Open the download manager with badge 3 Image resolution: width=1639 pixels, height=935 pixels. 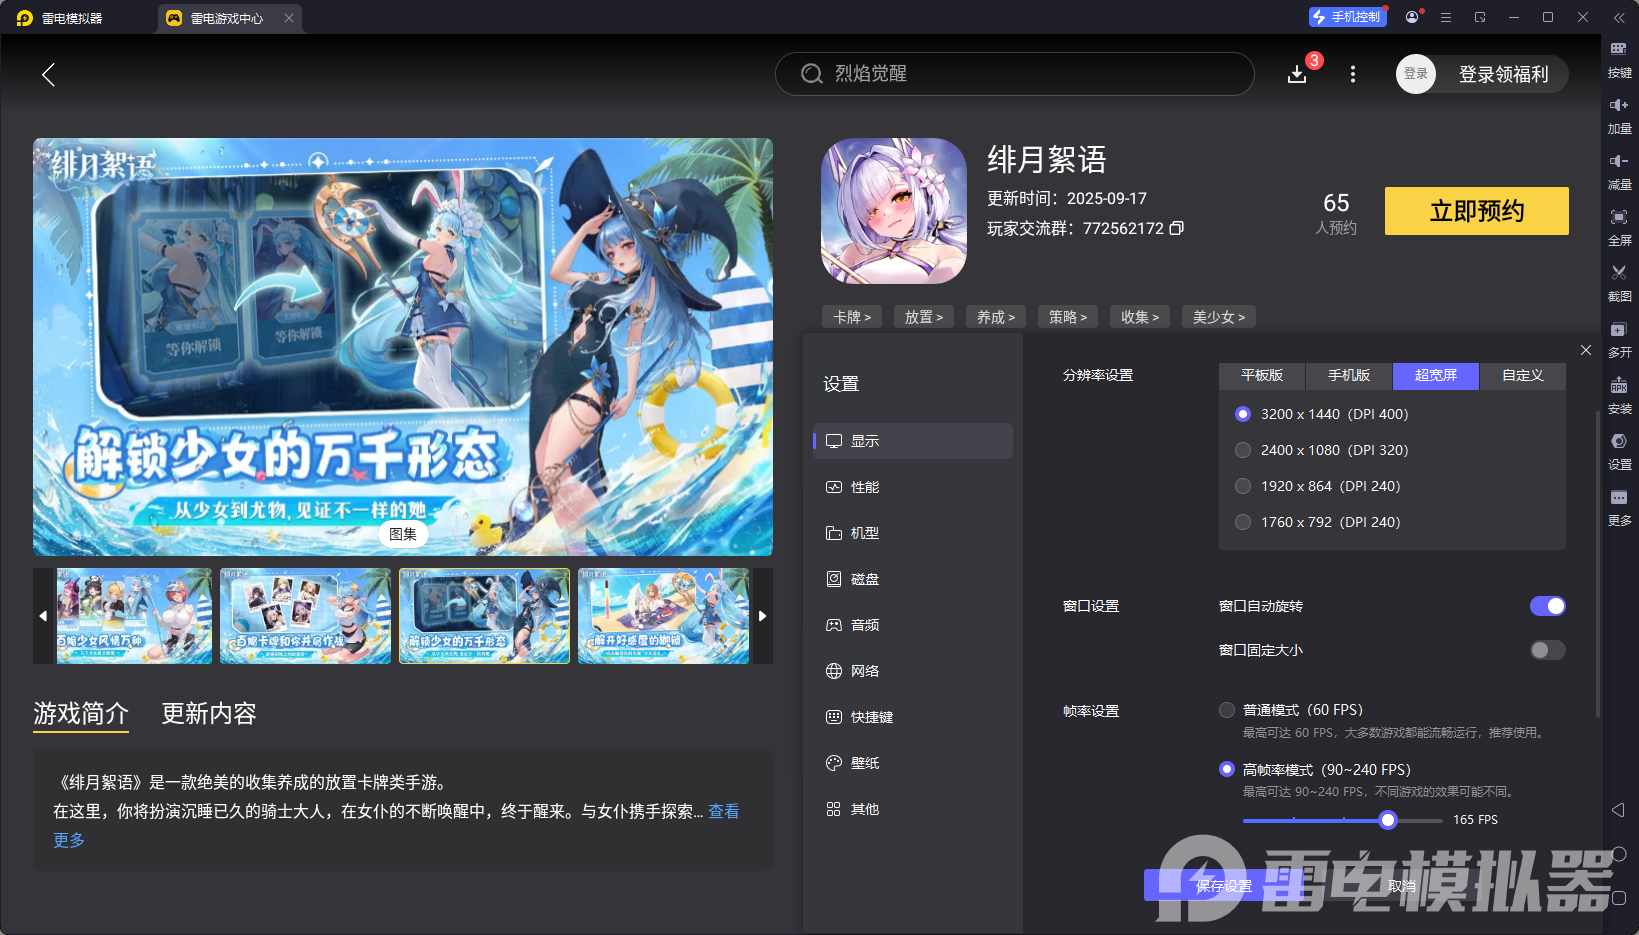1297,74
